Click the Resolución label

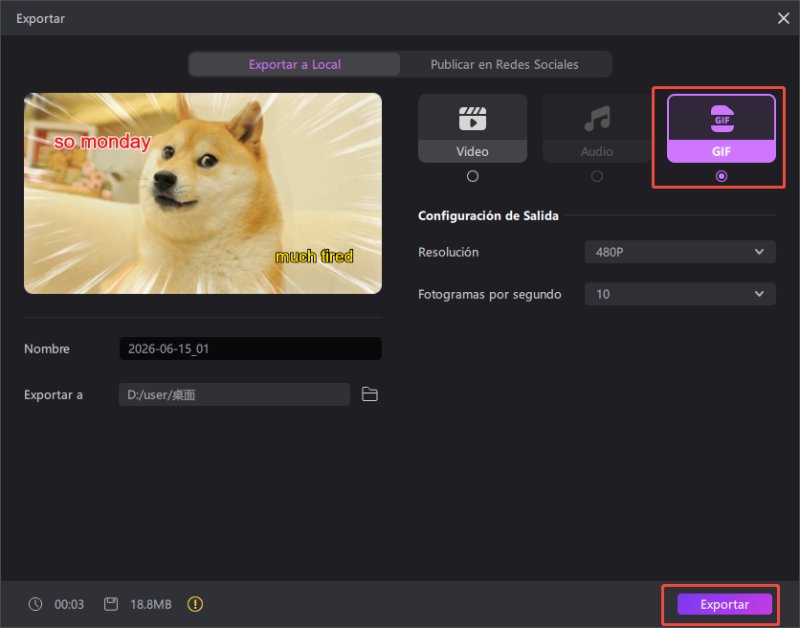pyautogui.click(x=448, y=252)
